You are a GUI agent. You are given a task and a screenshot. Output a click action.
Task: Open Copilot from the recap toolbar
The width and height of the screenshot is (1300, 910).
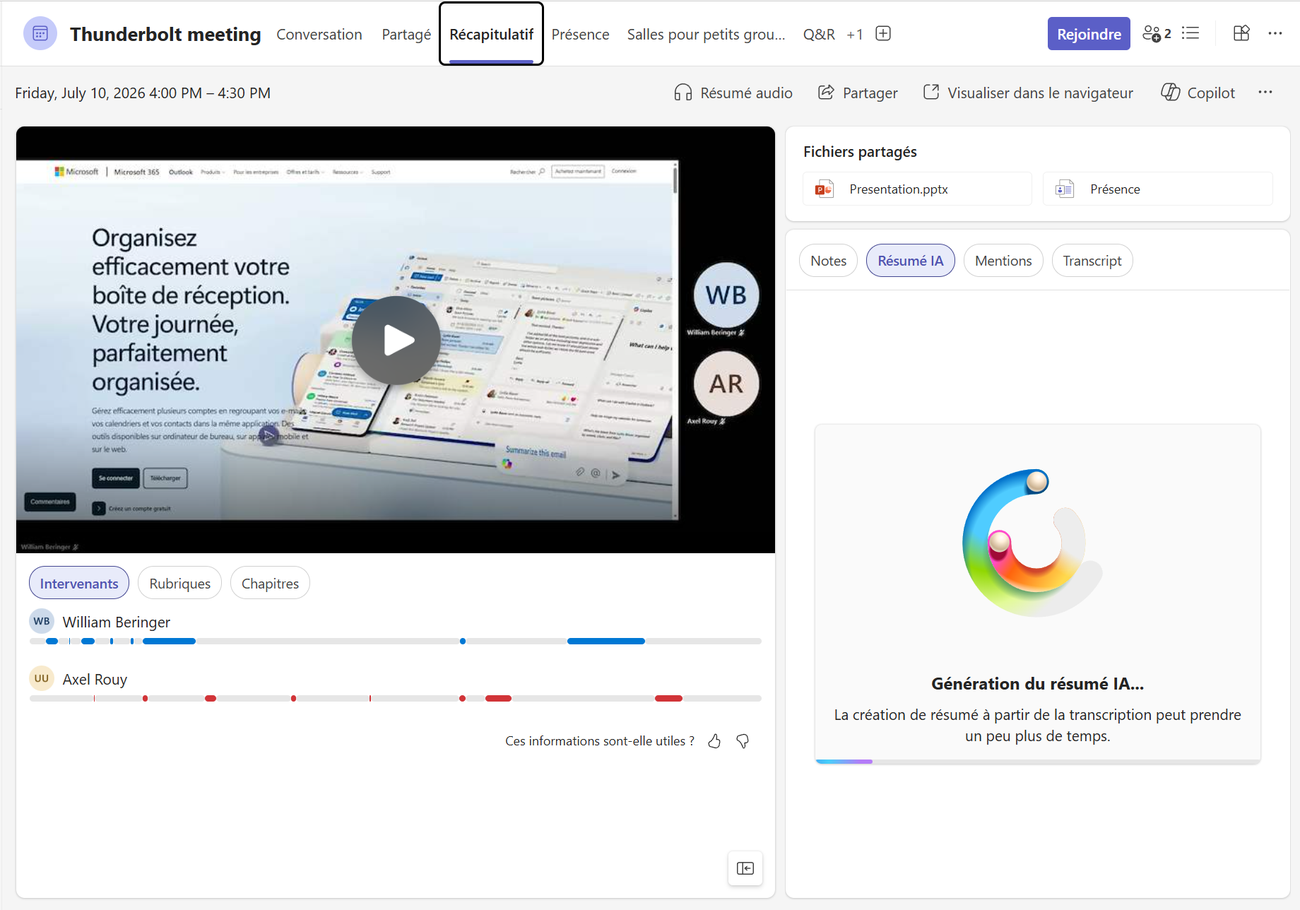click(x=1198, y=93)
